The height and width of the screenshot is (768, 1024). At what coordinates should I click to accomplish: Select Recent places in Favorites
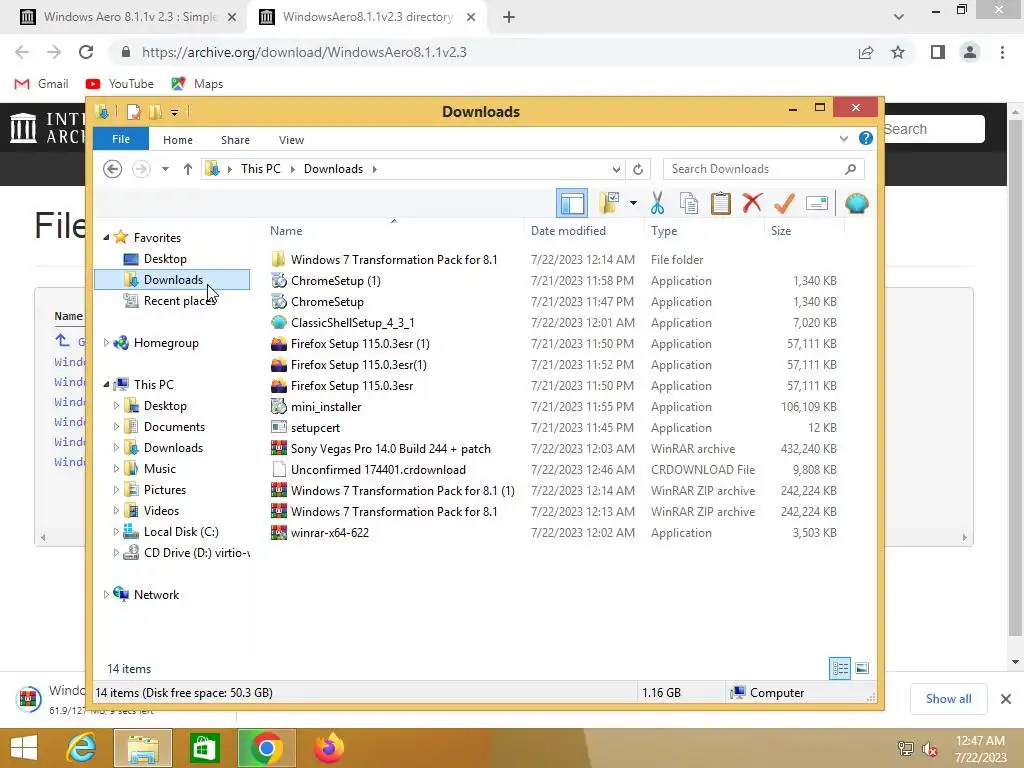tap(179, 301)
